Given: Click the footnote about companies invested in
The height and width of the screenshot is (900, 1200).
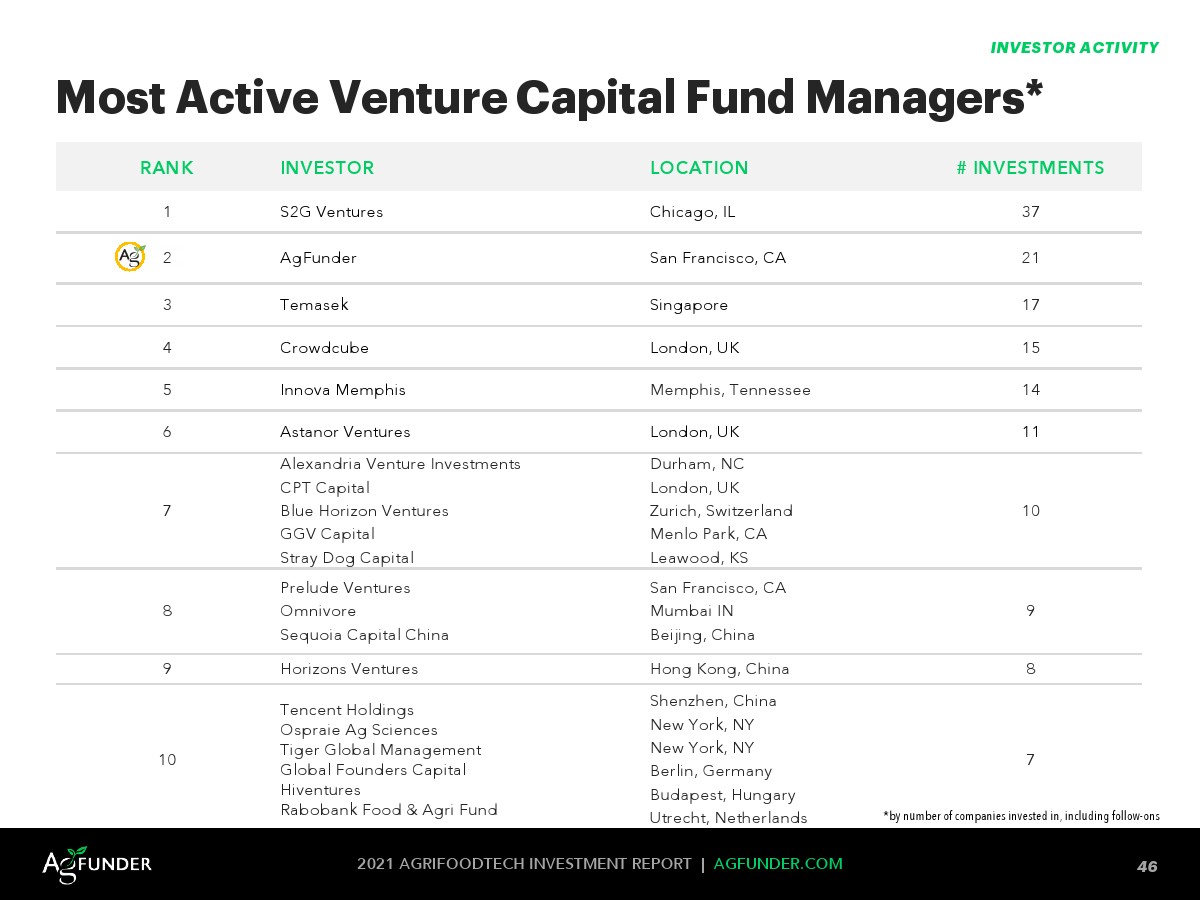Looking at the screenshot, I should click(1021, 816).
